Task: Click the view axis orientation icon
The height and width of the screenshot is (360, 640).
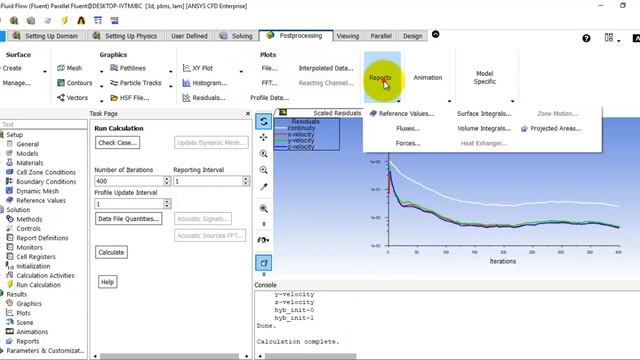Action: point(263,240)
